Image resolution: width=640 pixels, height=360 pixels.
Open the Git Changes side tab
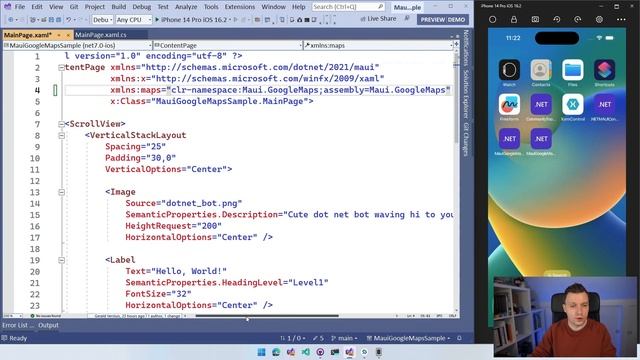pos(466,139)
